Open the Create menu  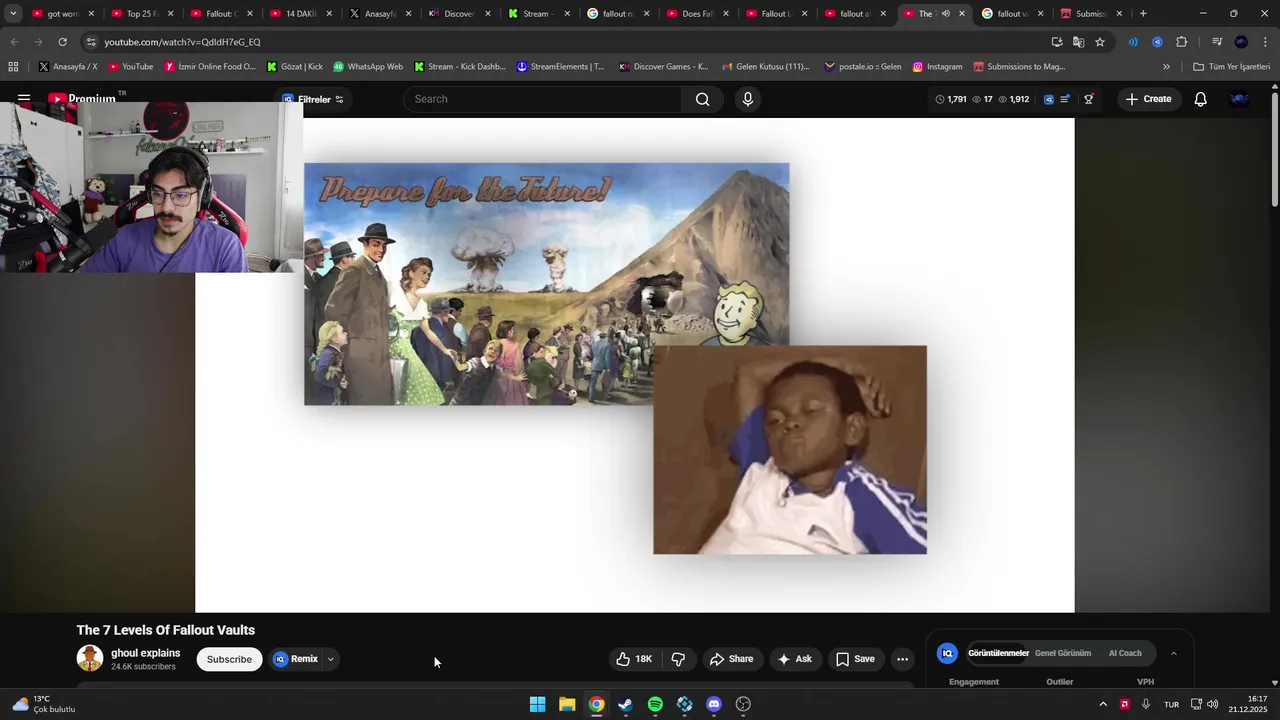(x=1148, y=99)
